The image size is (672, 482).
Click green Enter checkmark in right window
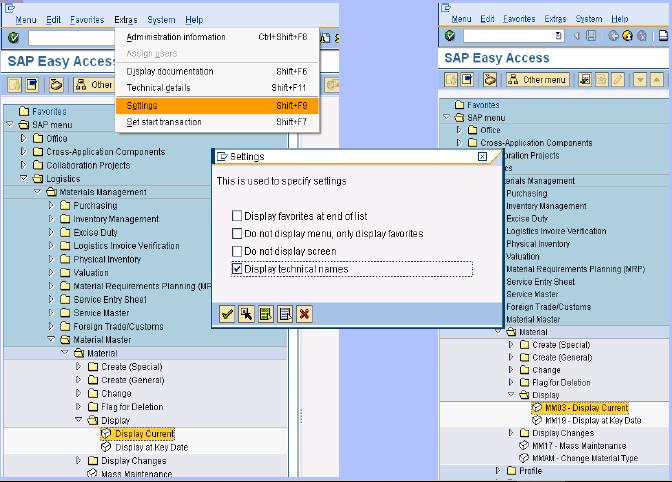[450, 36]
